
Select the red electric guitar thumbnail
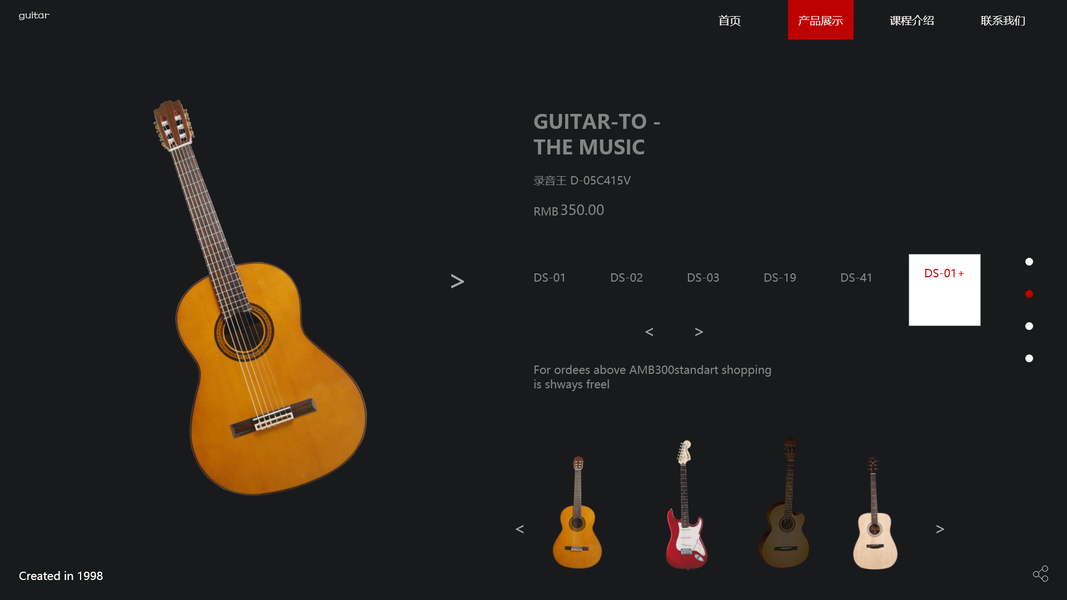pyautogui.click(x=686, y=504)
